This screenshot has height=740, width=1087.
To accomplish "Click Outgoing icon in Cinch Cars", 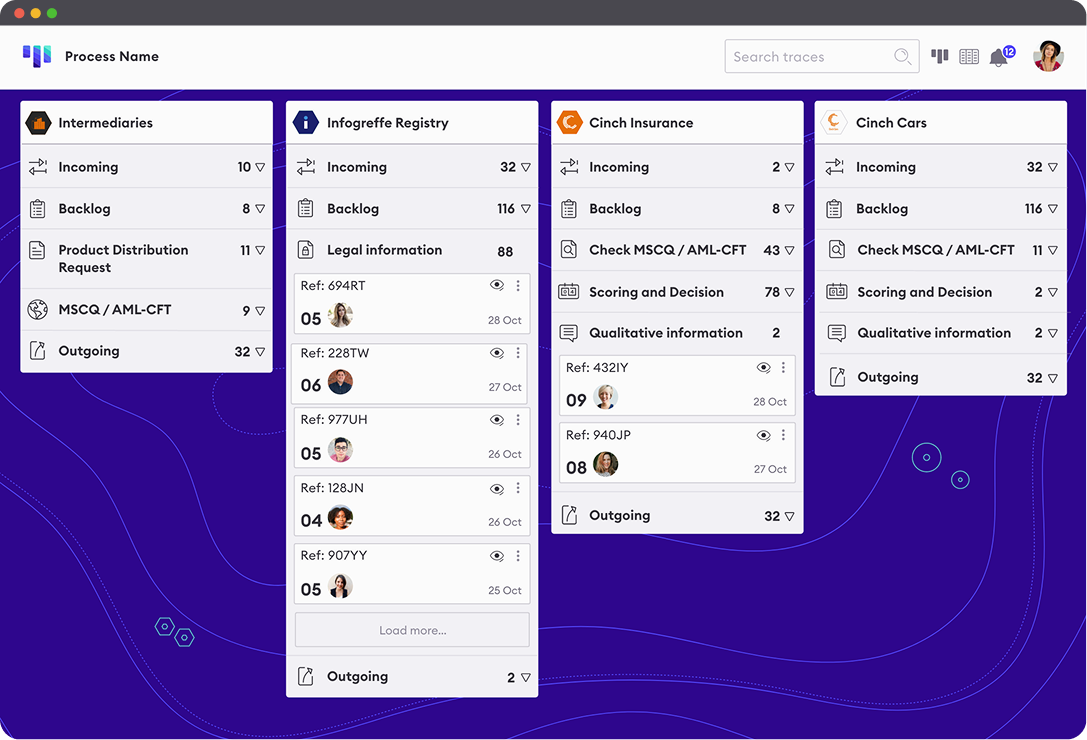I will [837, 377].
